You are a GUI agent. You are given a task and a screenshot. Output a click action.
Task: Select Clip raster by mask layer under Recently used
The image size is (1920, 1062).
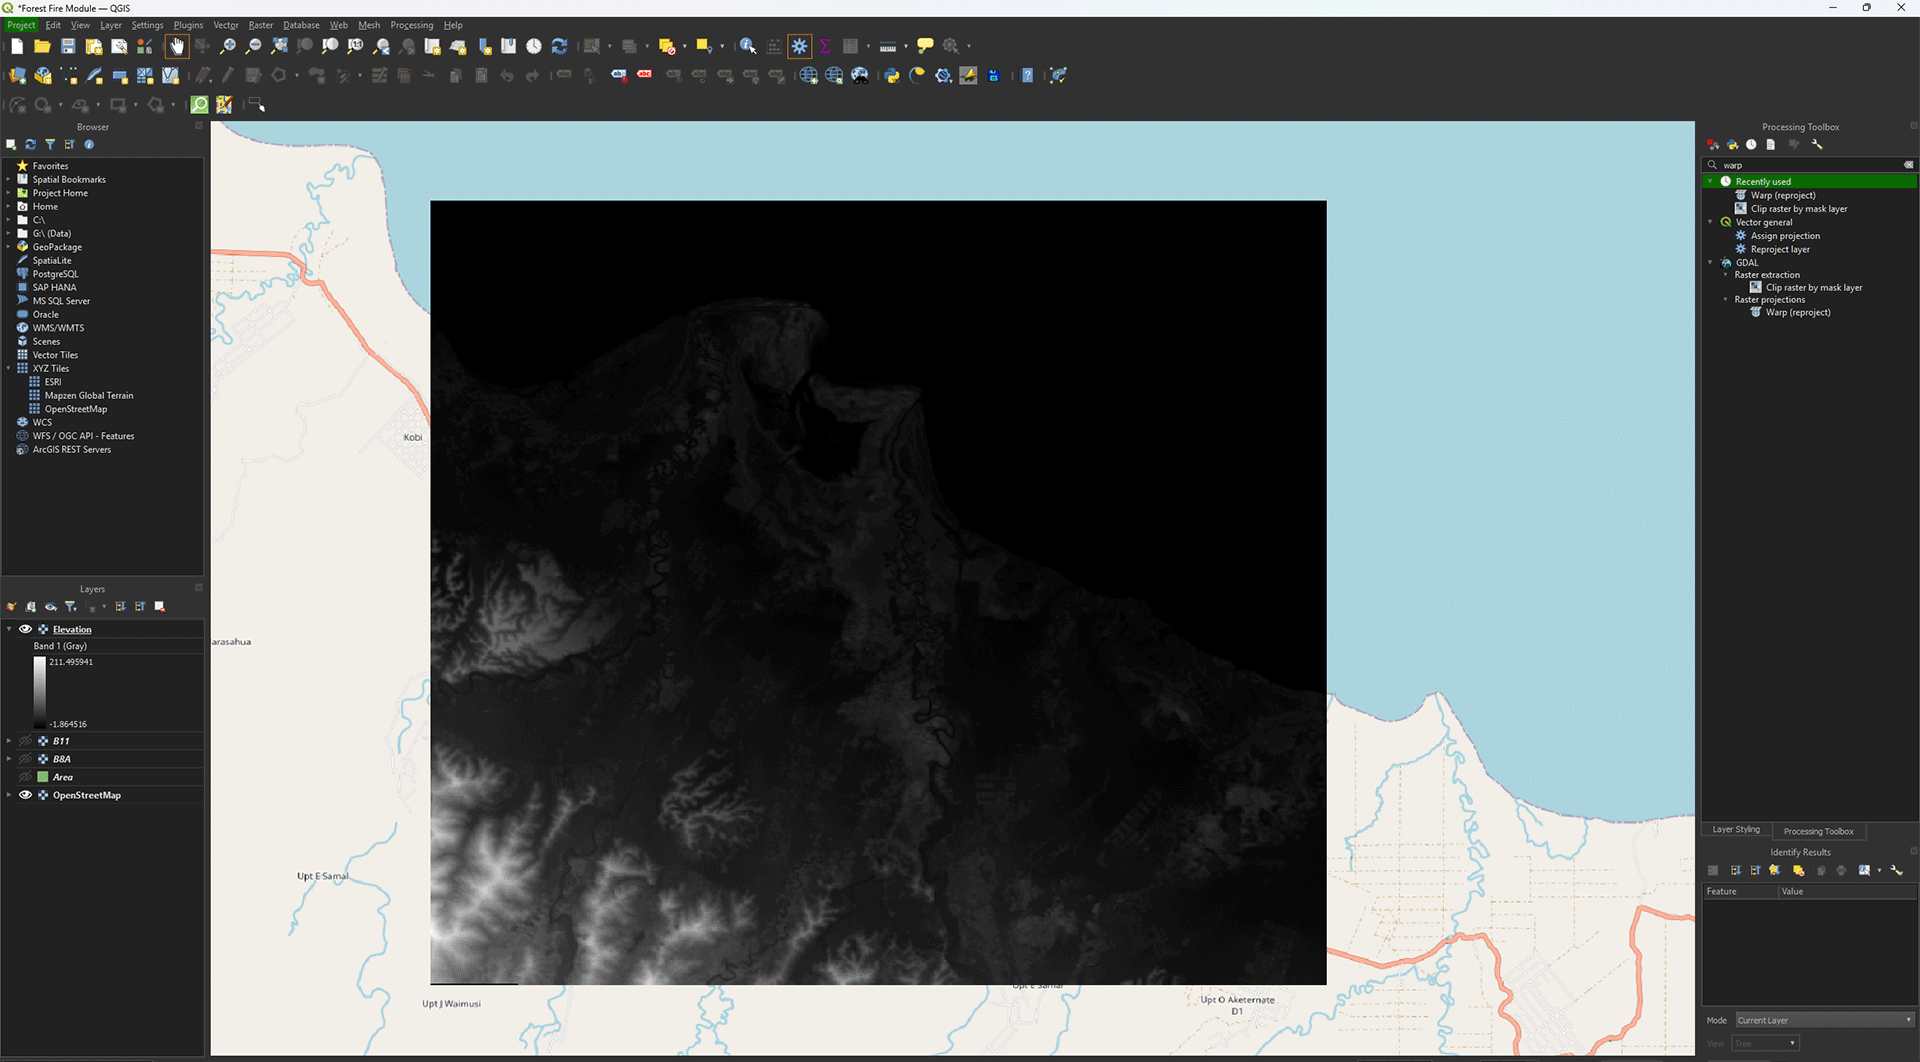[x=1798, y=209]
